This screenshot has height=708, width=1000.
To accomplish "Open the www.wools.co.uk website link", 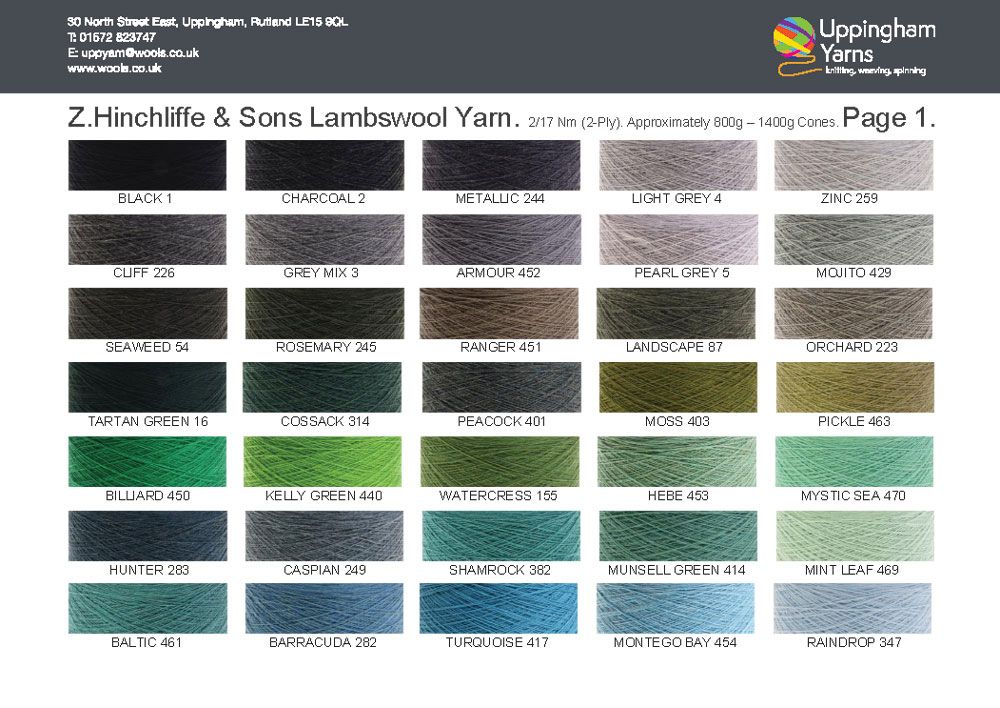I will 114,68.
